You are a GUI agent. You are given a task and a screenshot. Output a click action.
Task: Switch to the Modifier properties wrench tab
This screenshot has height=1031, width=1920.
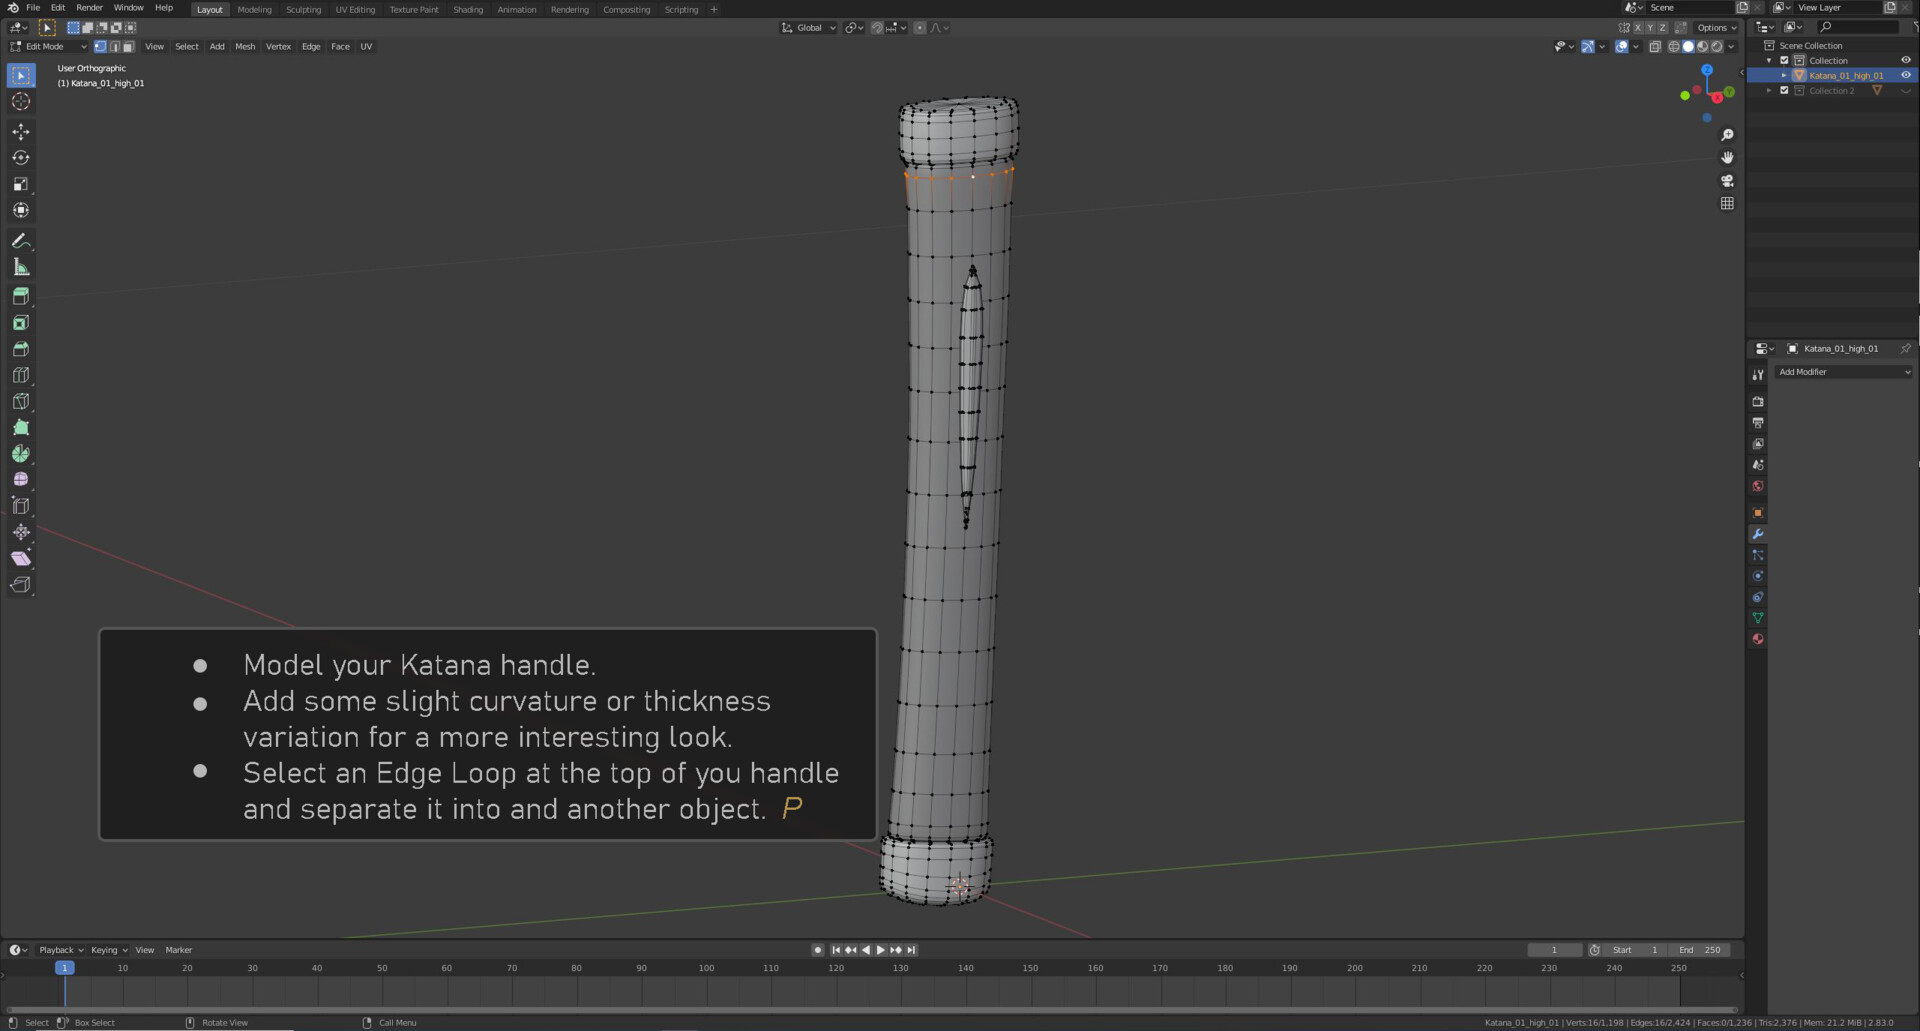1758,533
